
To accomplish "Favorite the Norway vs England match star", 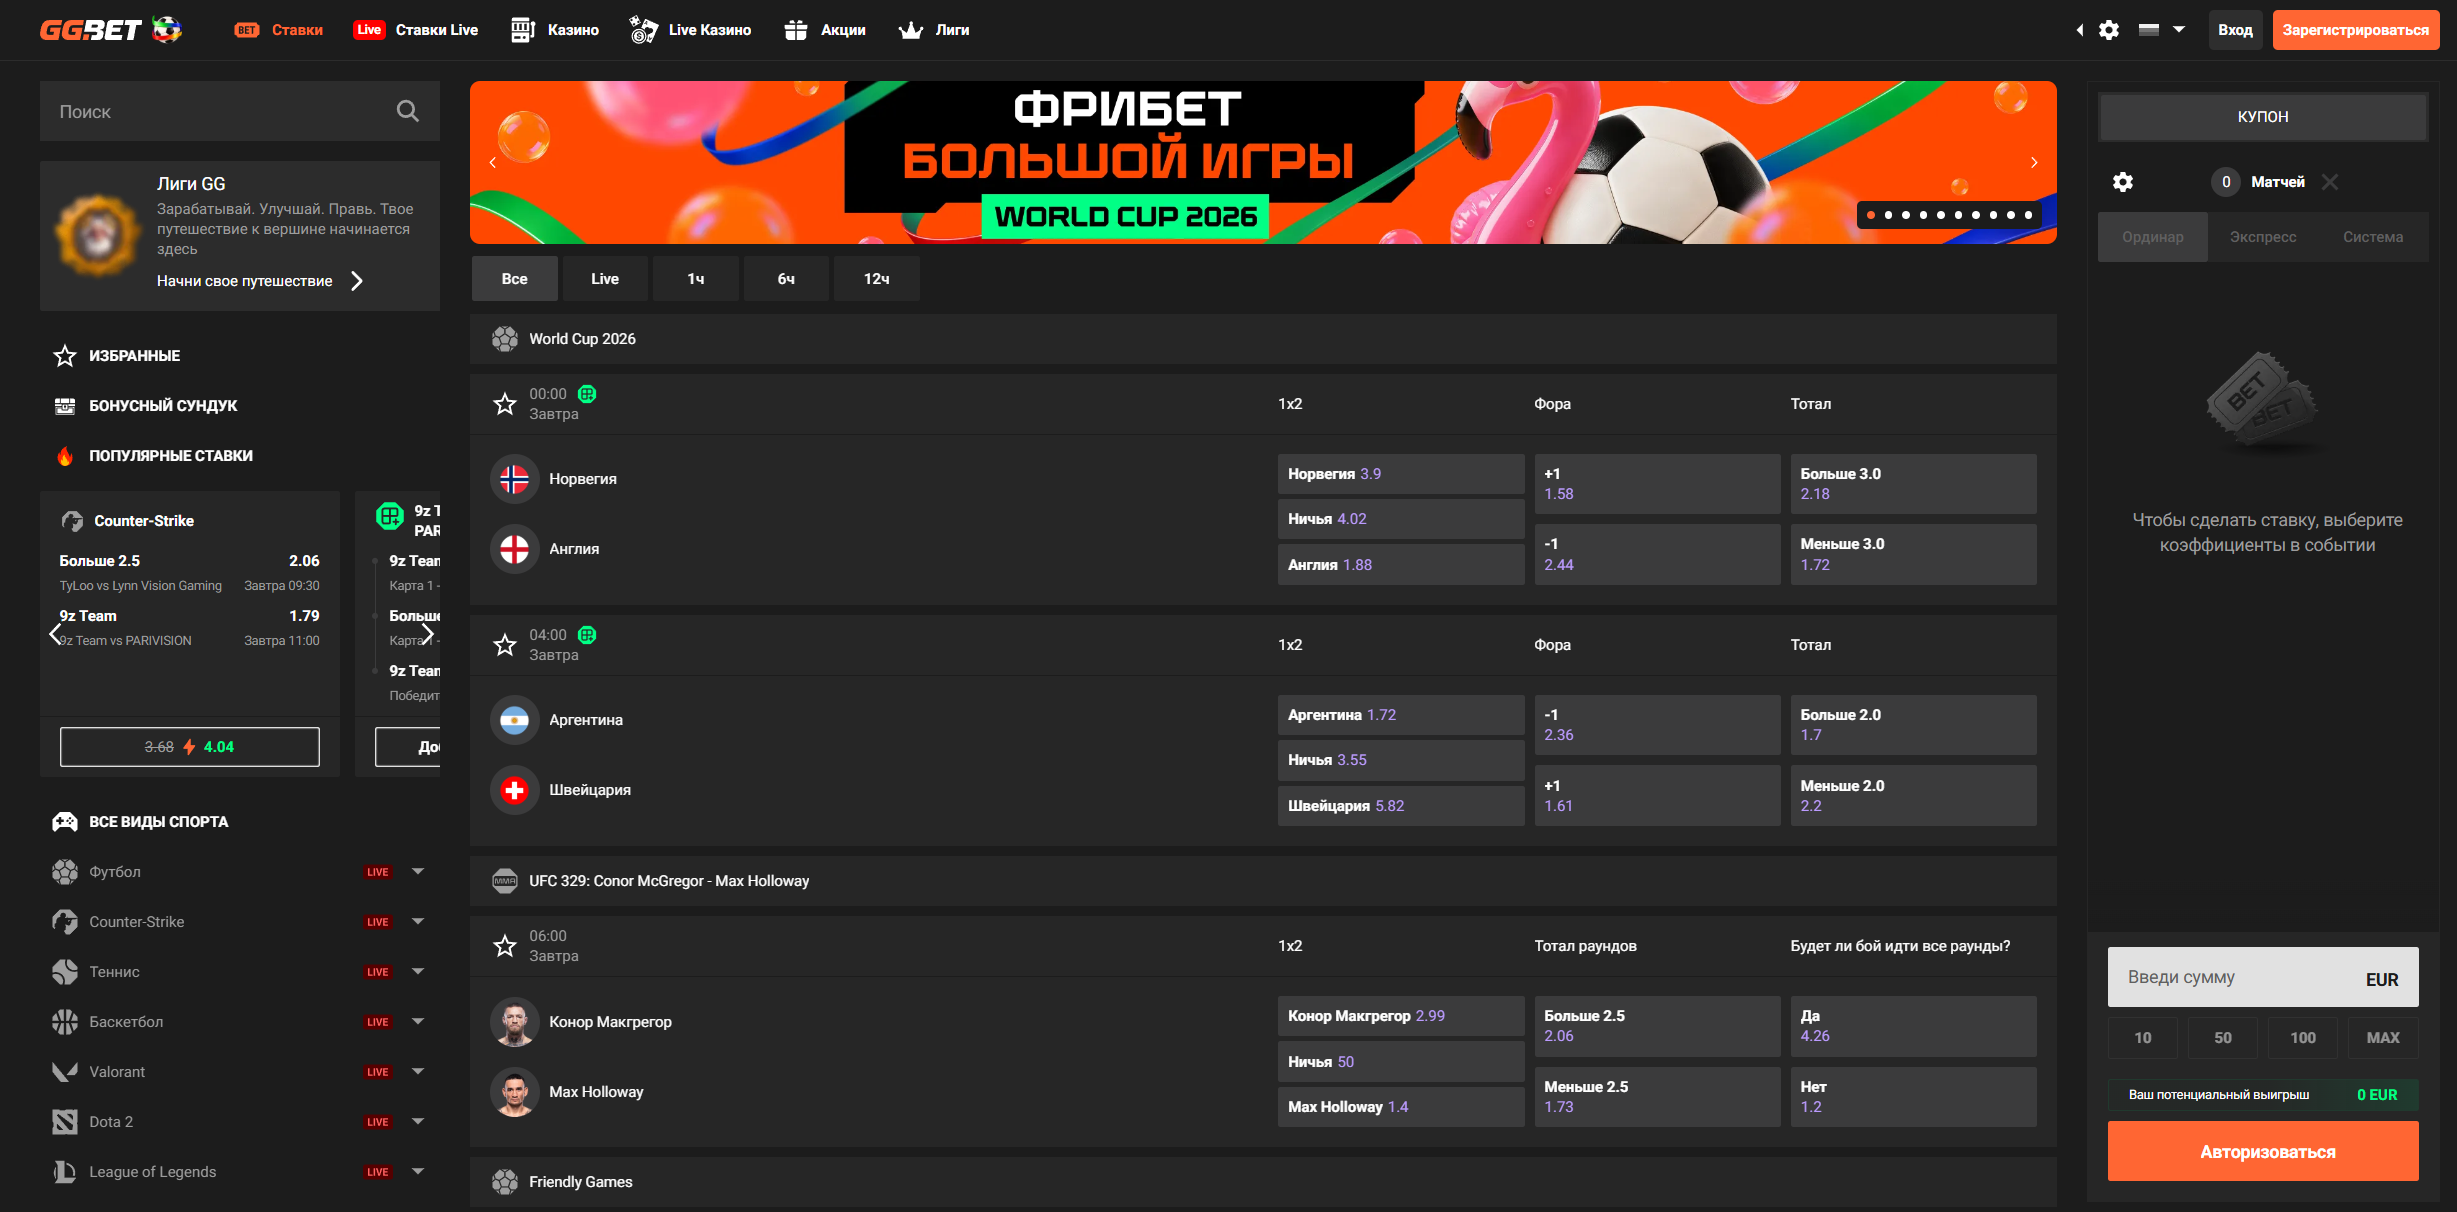I will 505,404.
